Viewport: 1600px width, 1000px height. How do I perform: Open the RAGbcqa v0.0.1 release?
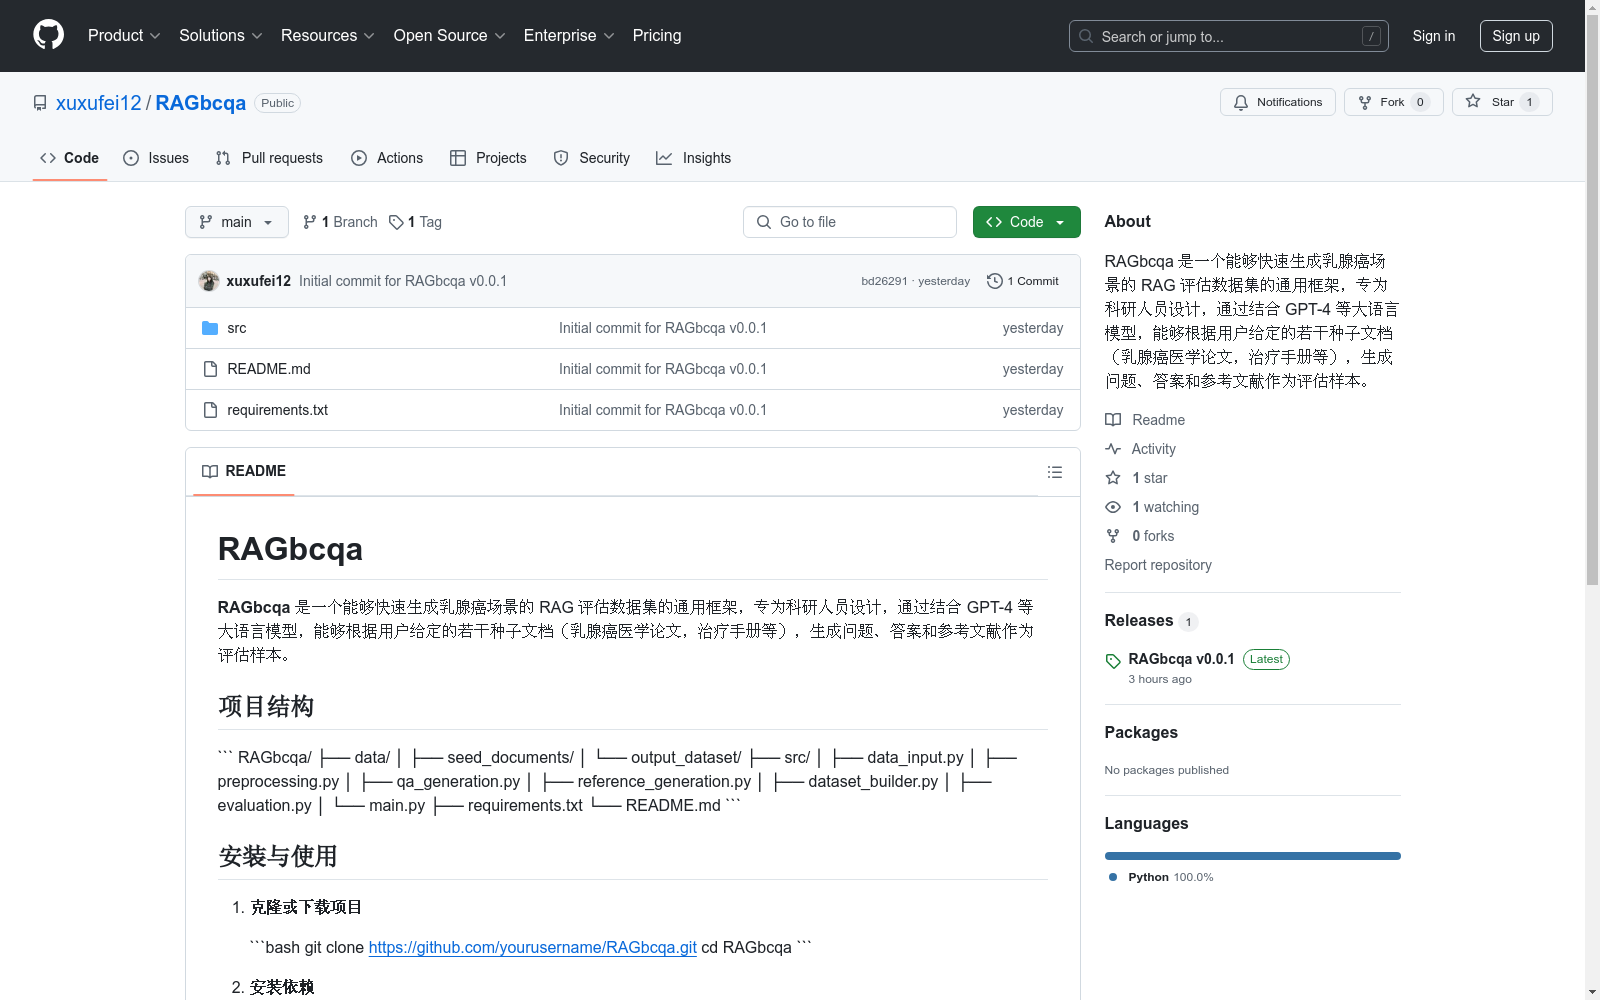click(1182, 659)
